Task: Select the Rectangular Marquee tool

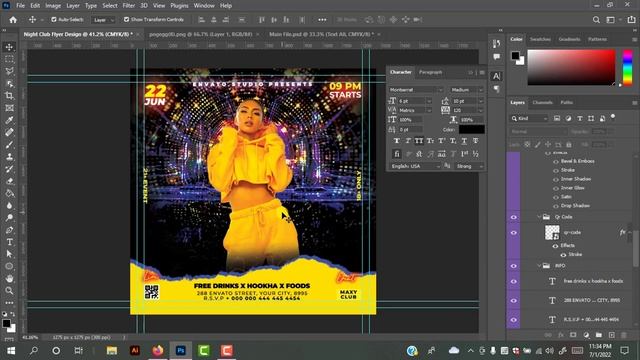Action: 9,59
